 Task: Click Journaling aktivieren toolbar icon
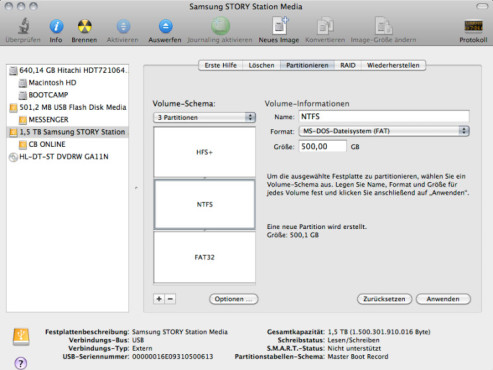pos(220,26)
